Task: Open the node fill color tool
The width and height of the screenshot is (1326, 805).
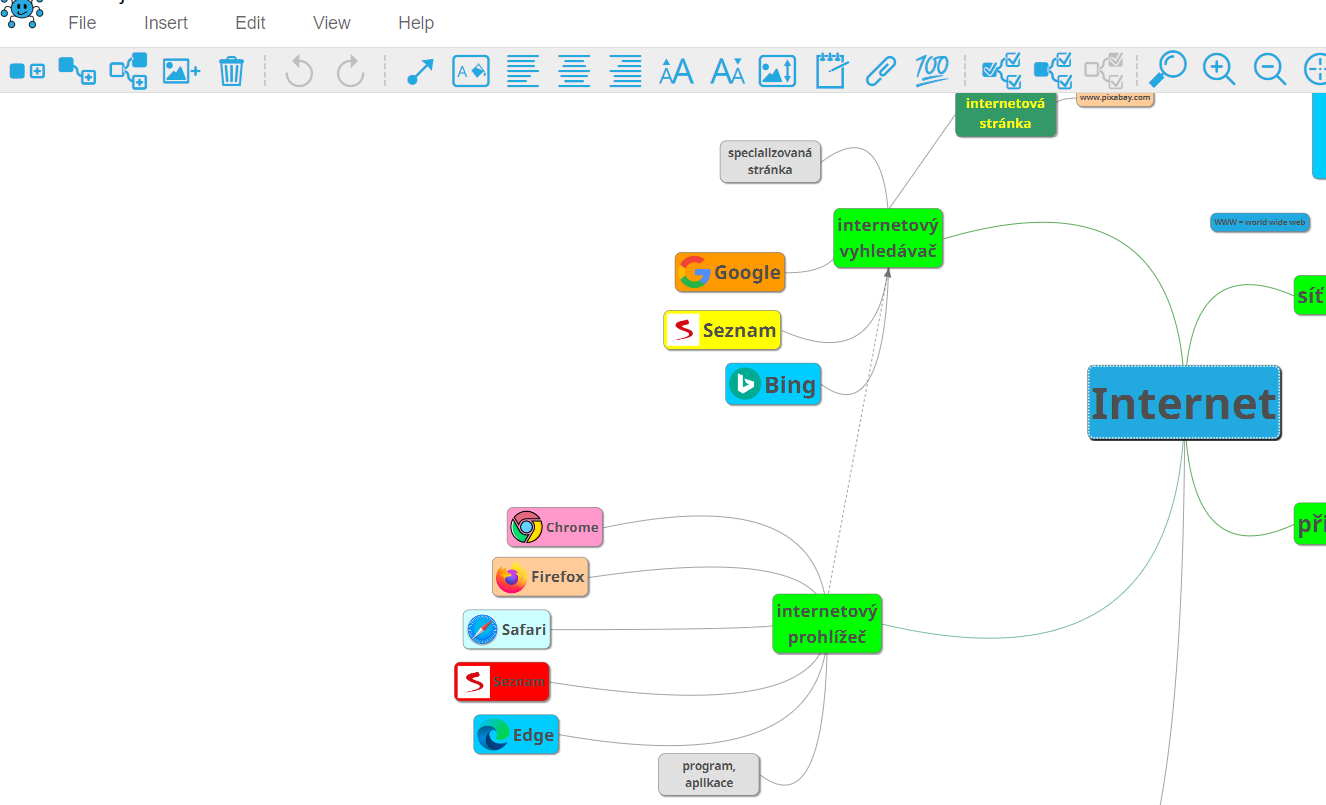Action: click(x=471, y=71)
